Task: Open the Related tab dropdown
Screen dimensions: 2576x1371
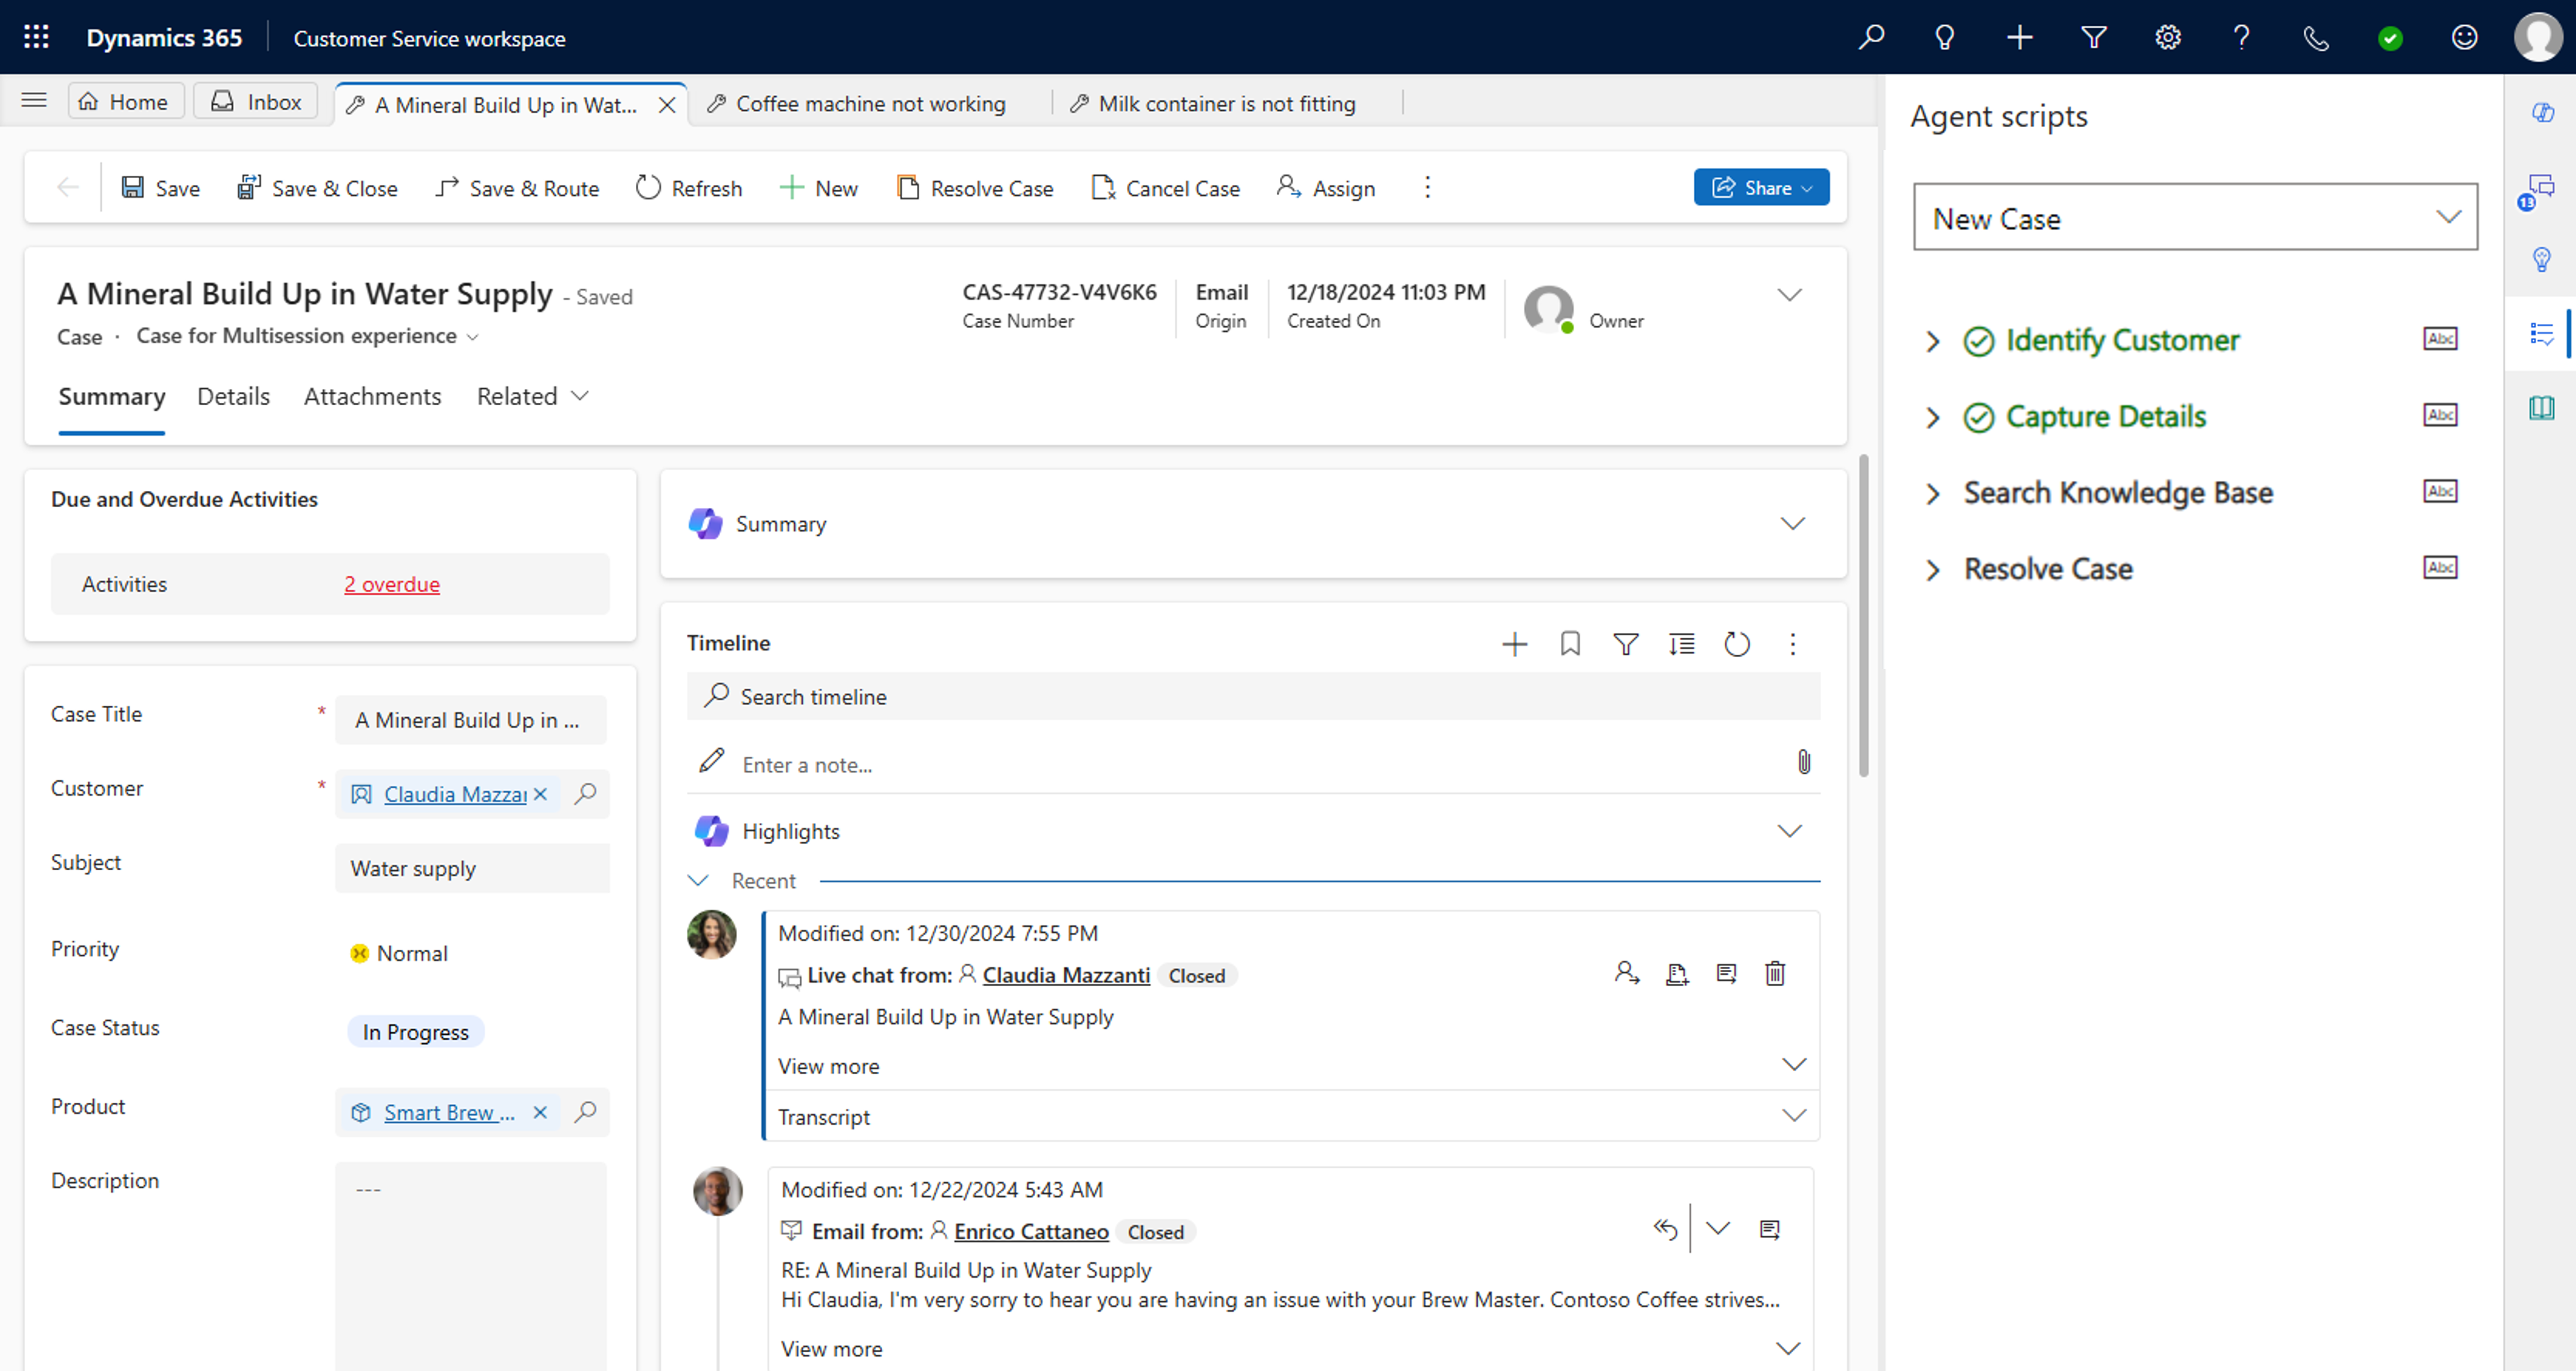Action: click(x=532, y=396)
